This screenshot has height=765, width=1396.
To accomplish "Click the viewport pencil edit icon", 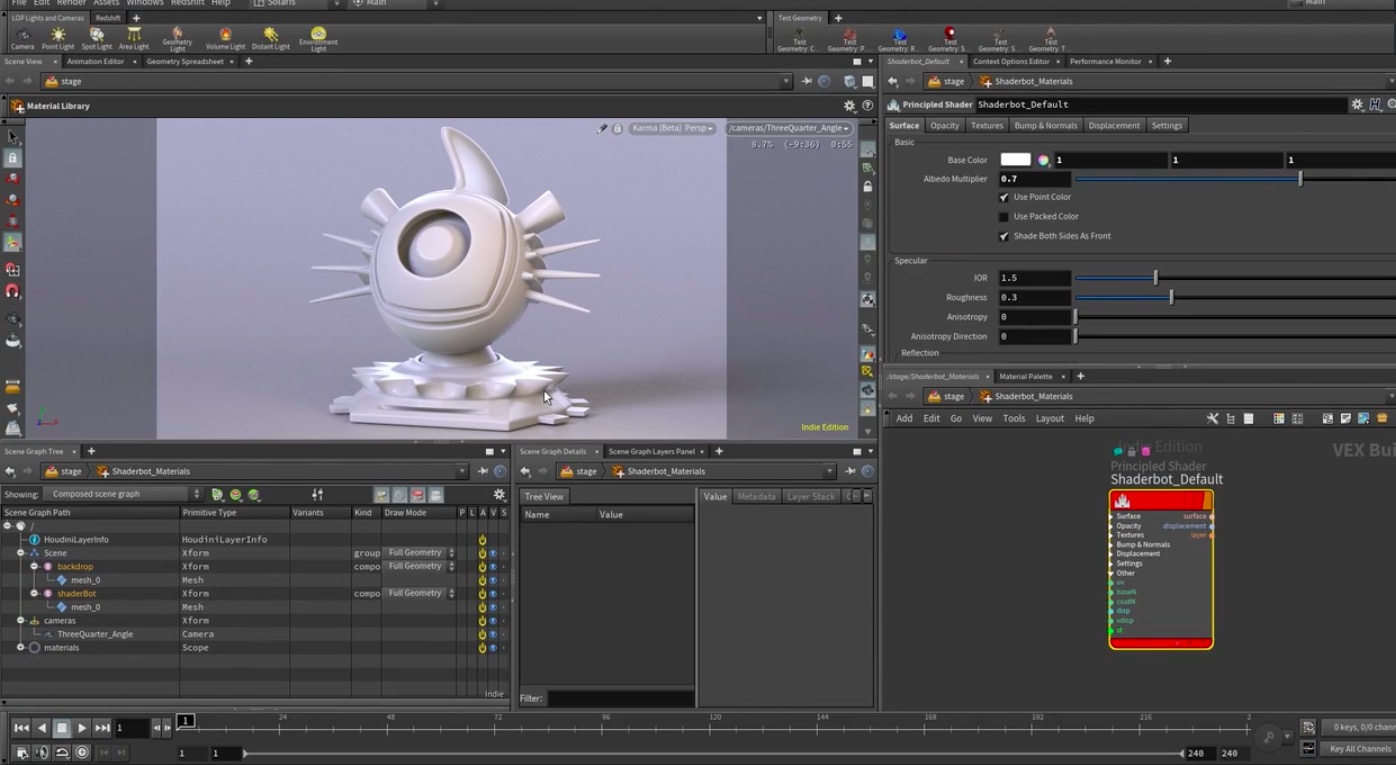I will pos(601,128).
